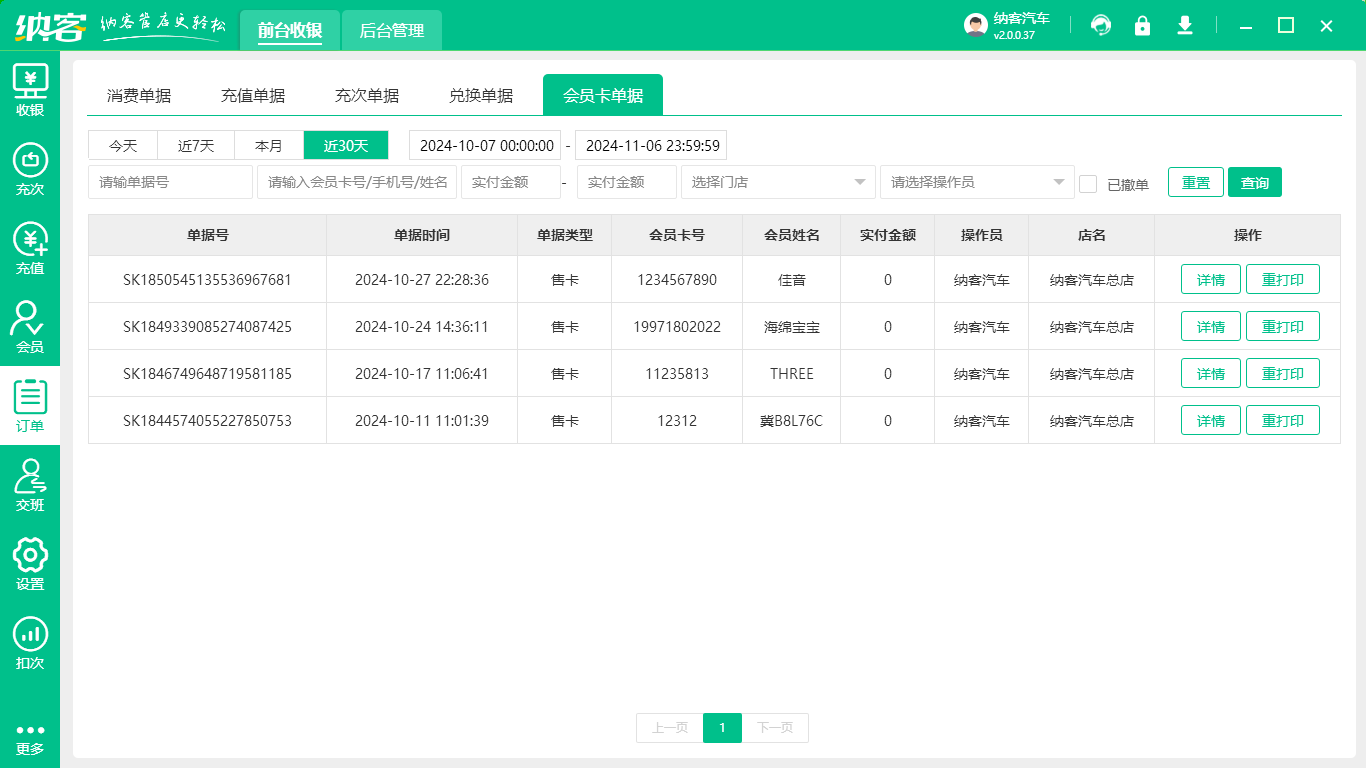Image resolution: width=1366 pixels, height=768 pixels.
Task: Switch to the 后台管理 top tab
Action: 392,31
